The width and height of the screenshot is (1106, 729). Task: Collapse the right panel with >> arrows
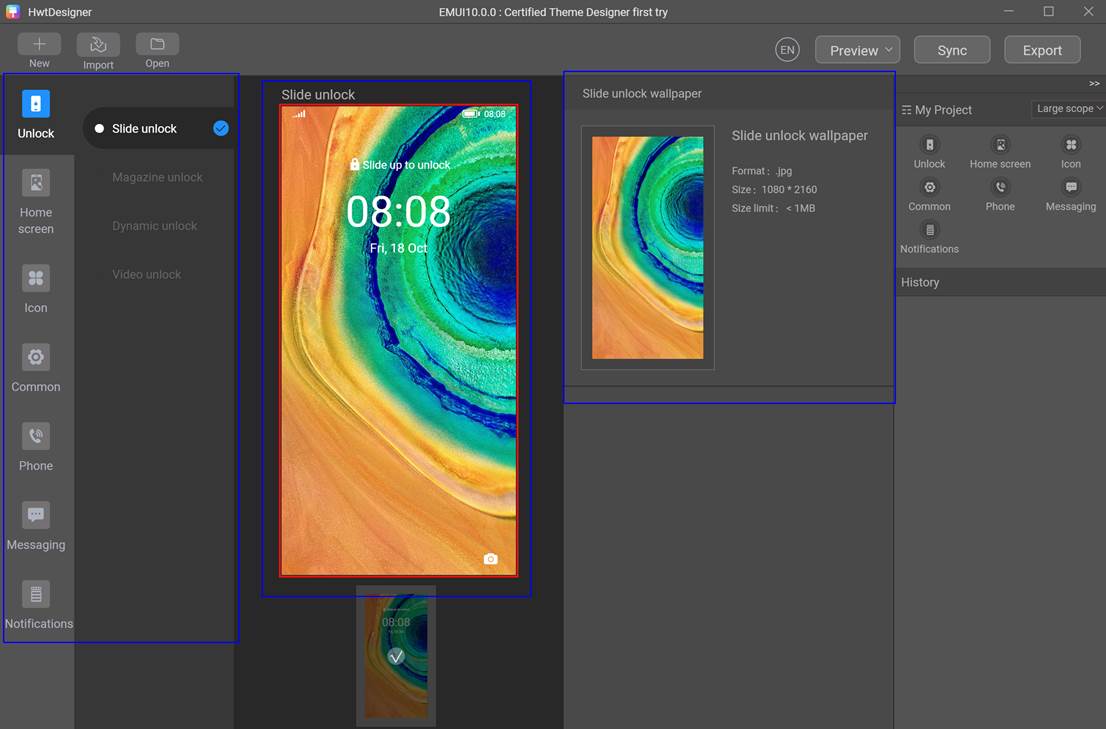pyautogui.click(x=1094, y=84)
